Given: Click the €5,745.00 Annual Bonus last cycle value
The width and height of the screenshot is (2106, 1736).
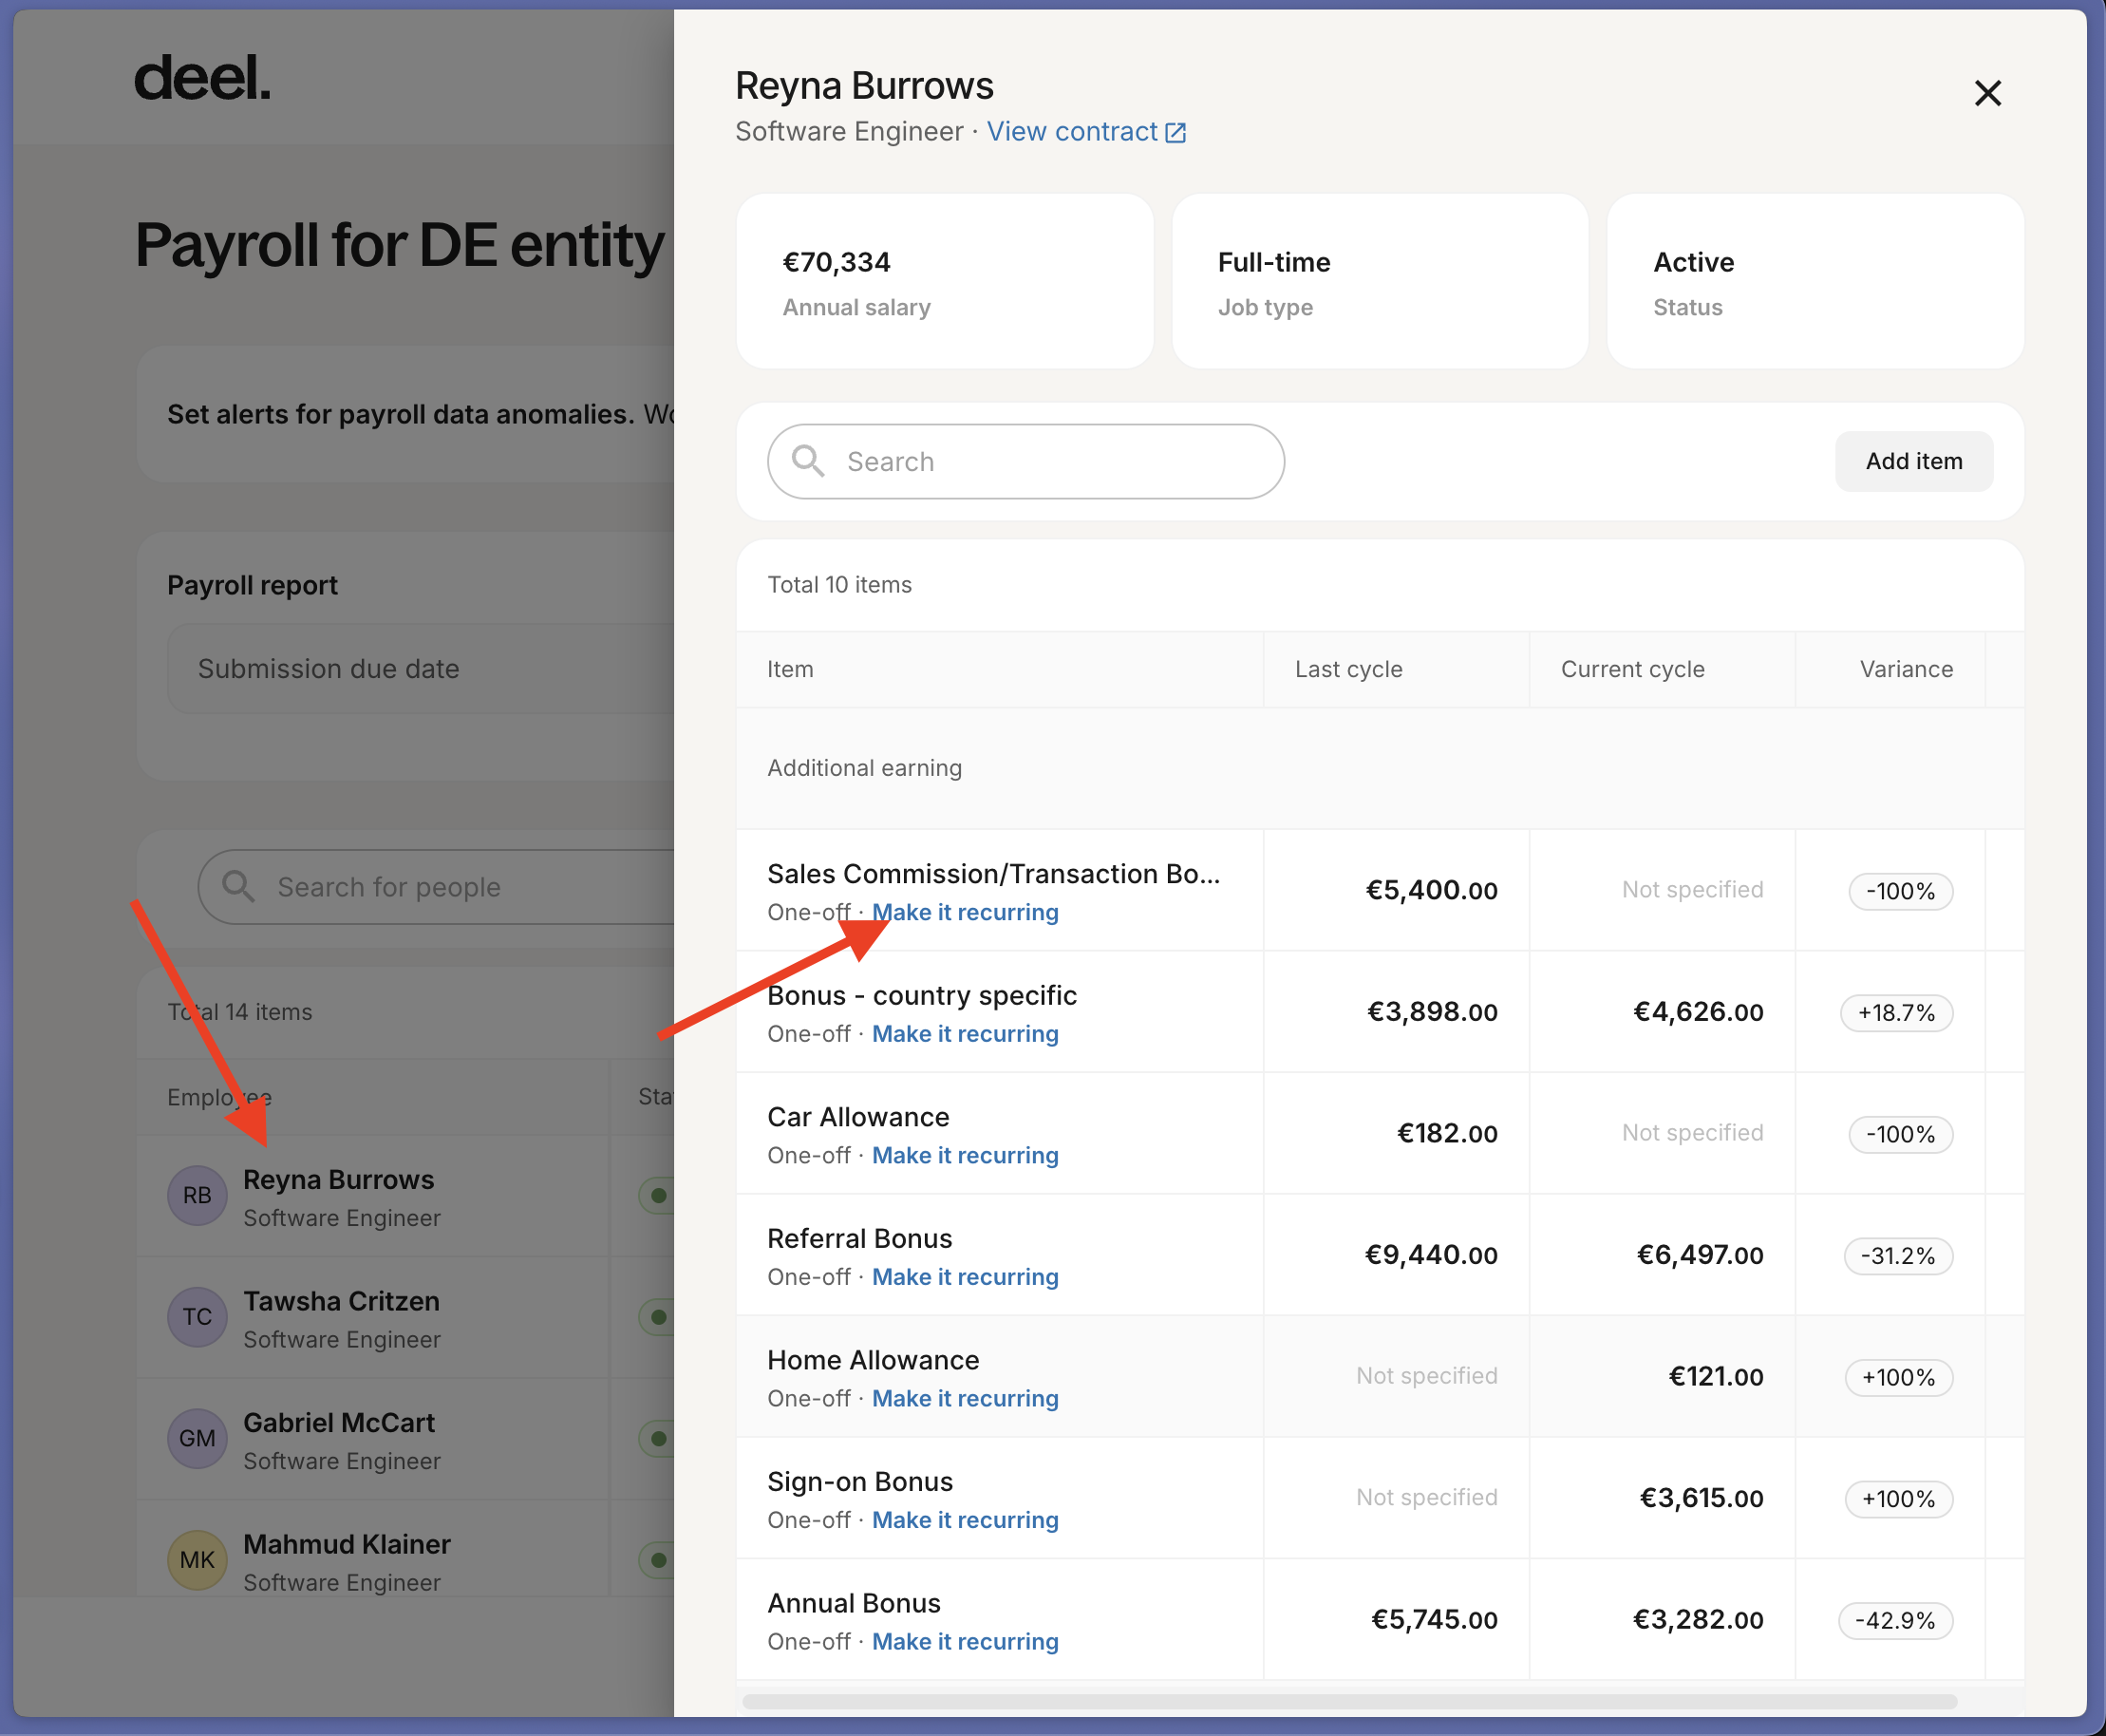Looking at the screenshot, I should [x=1434, y=1619].
